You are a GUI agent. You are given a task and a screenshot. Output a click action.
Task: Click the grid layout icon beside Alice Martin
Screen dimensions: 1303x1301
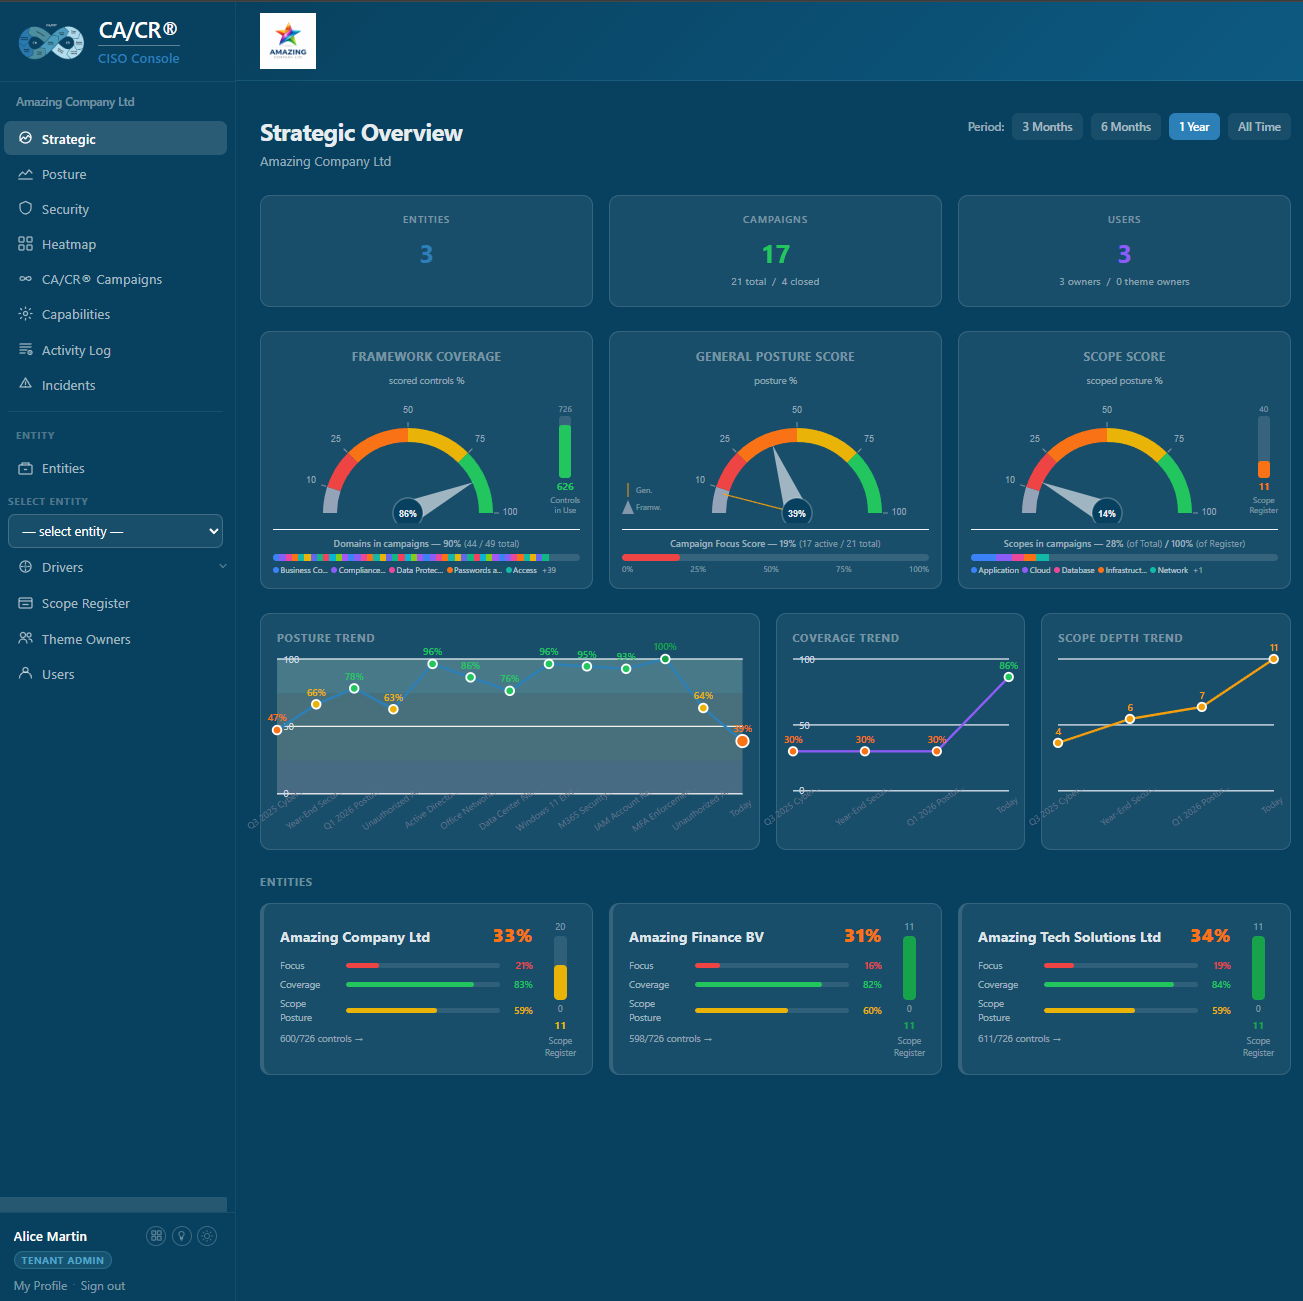[156, 1236]
